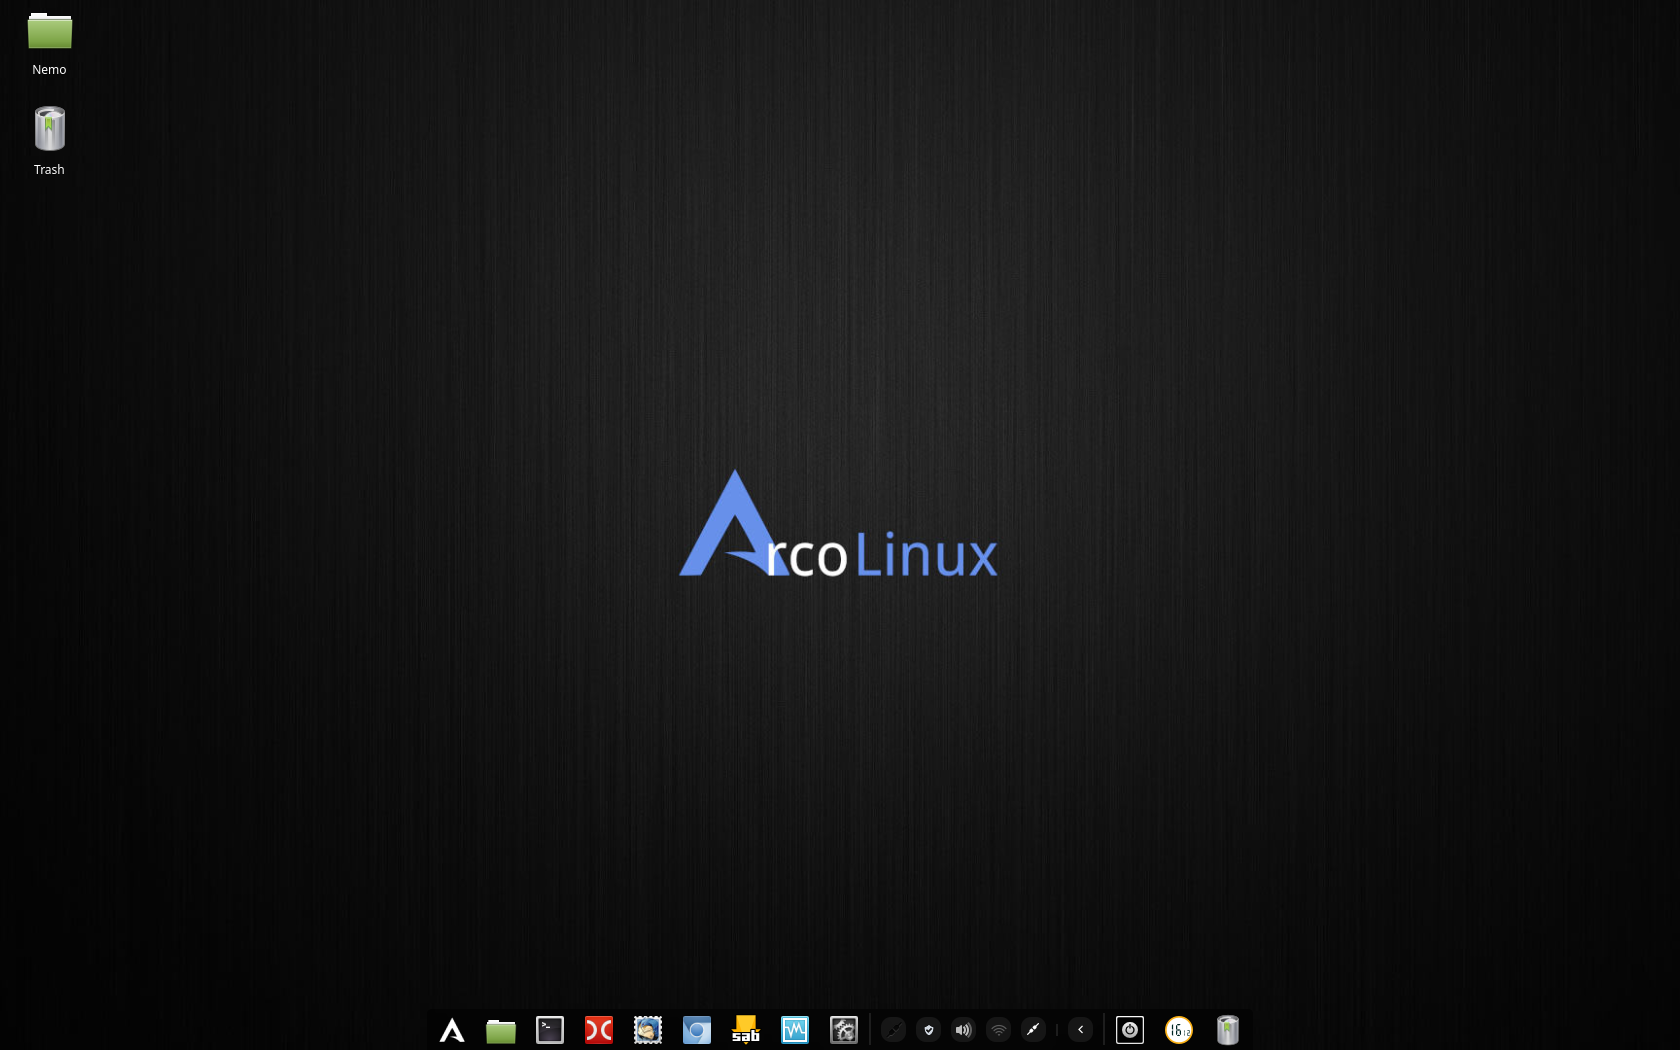The image size is (1680, 1050).
Task: Collapse tray with the left chevron
Action: tap(1081, 1030)
